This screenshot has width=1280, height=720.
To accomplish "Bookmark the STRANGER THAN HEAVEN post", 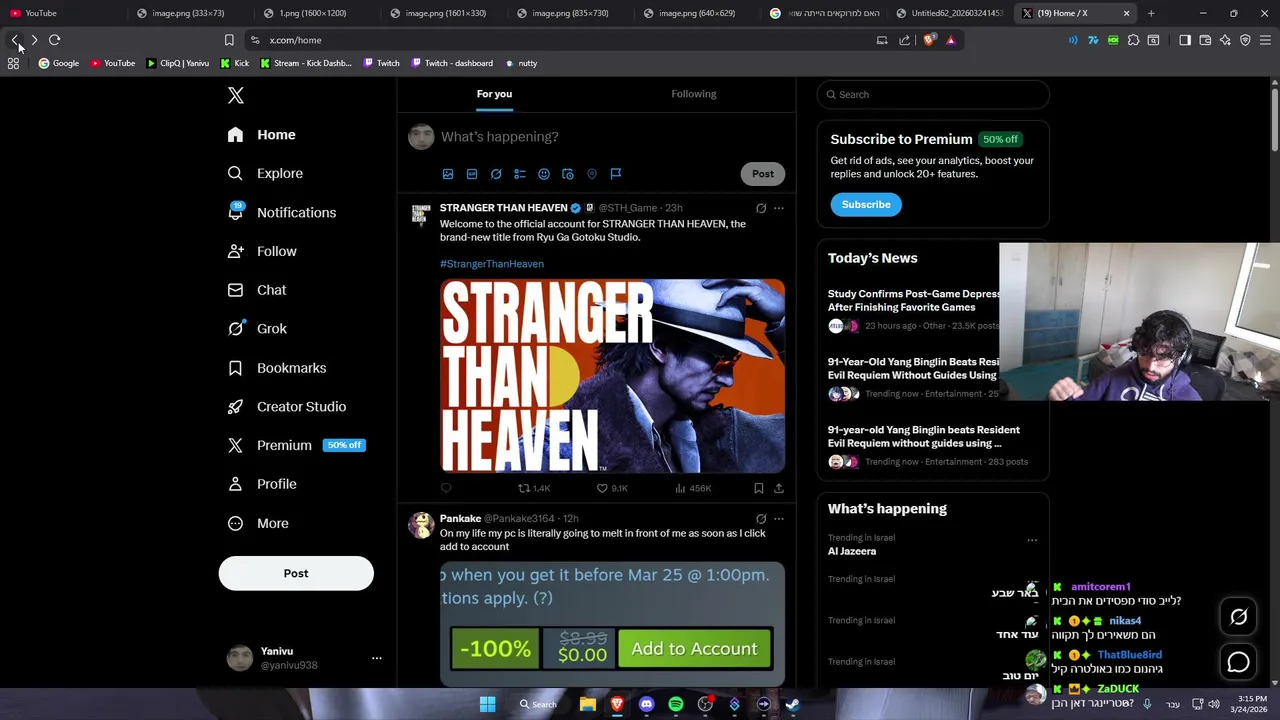I will (x=758, y=488).
